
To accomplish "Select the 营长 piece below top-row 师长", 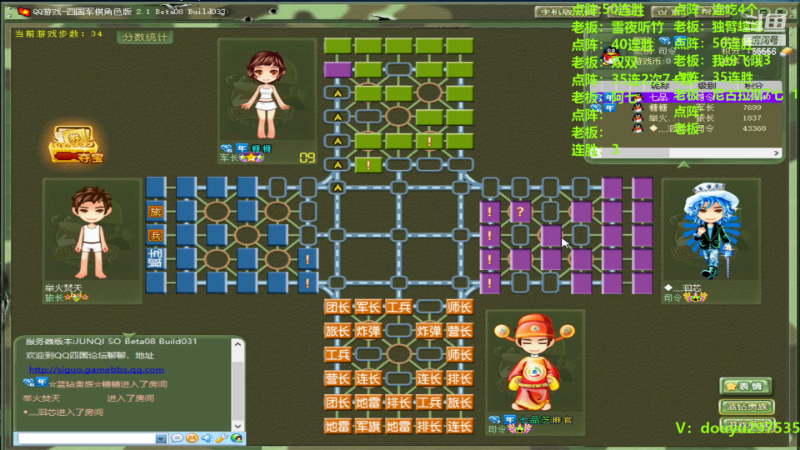I will click(x=459, y=331).
